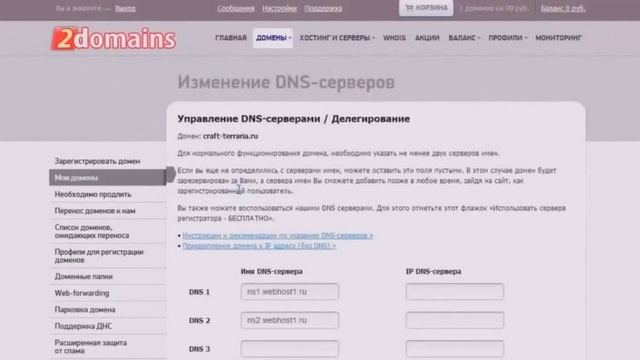This screenshot has width=640, height=360.
Task: Select Мои домены in sidebar
Action: pyautogui.click(x=108, y=178)
